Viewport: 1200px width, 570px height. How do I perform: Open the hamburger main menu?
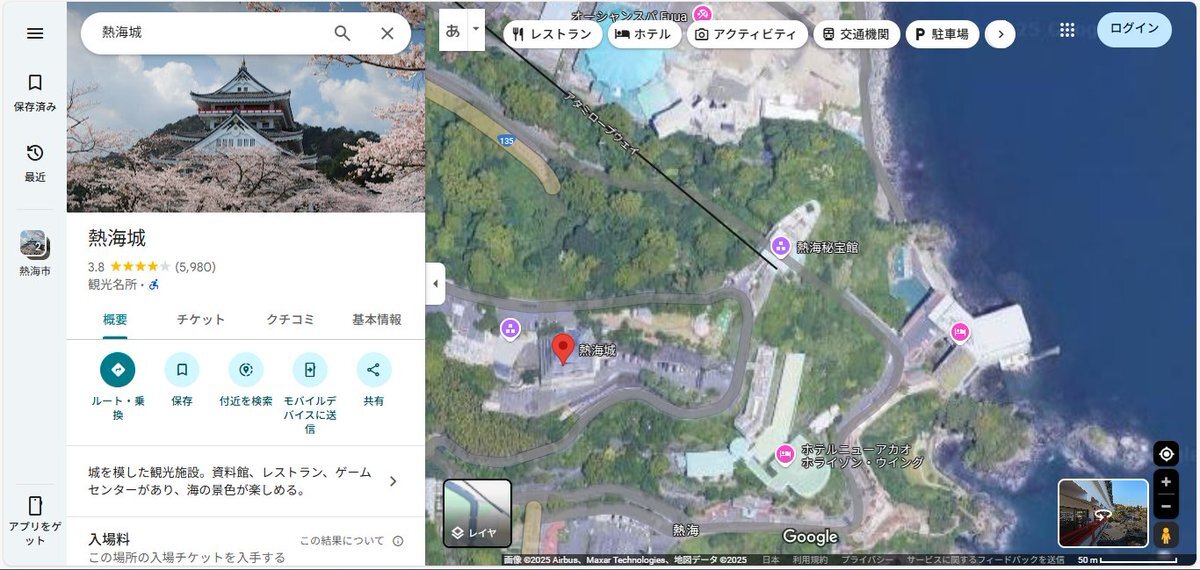[35, 33]
